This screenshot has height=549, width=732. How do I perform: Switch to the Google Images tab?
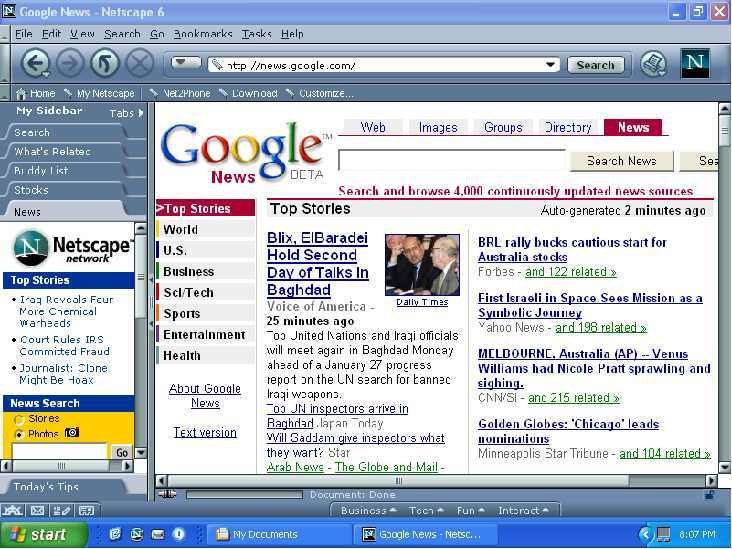[438, 127]
